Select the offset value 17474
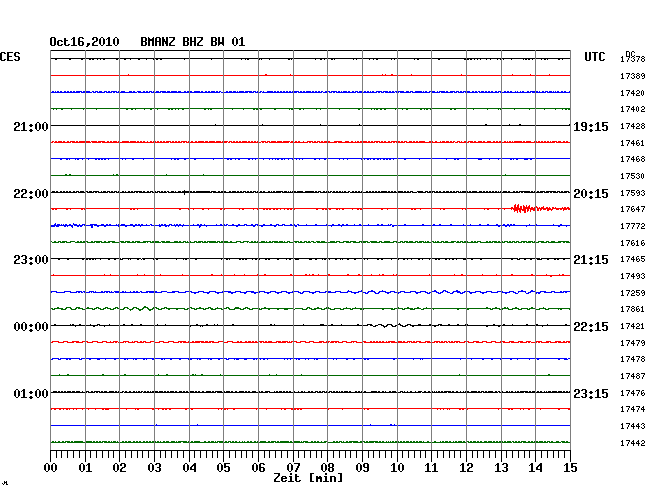650x494 pixels. pyautogui.click(x=633, y=409)
